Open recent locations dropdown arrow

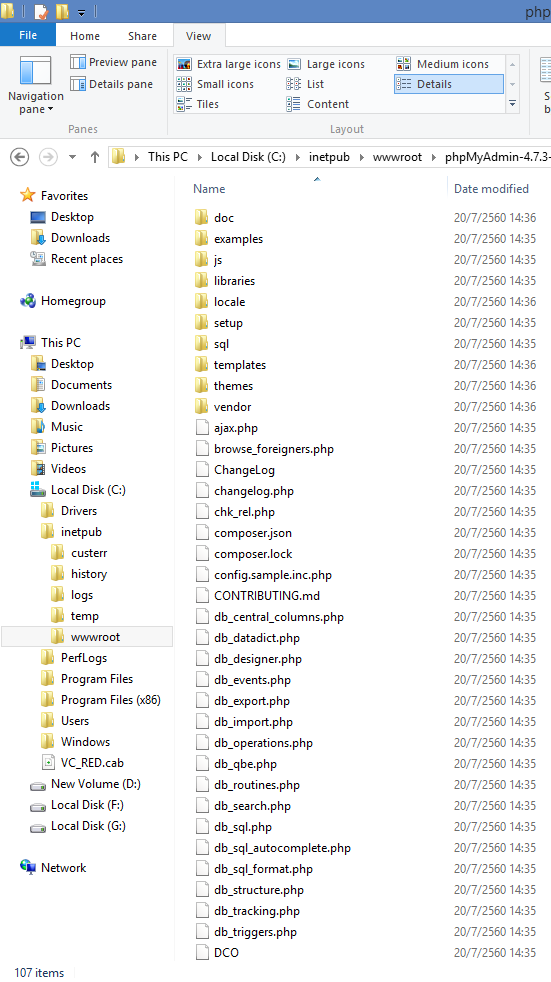click(72, 157)
